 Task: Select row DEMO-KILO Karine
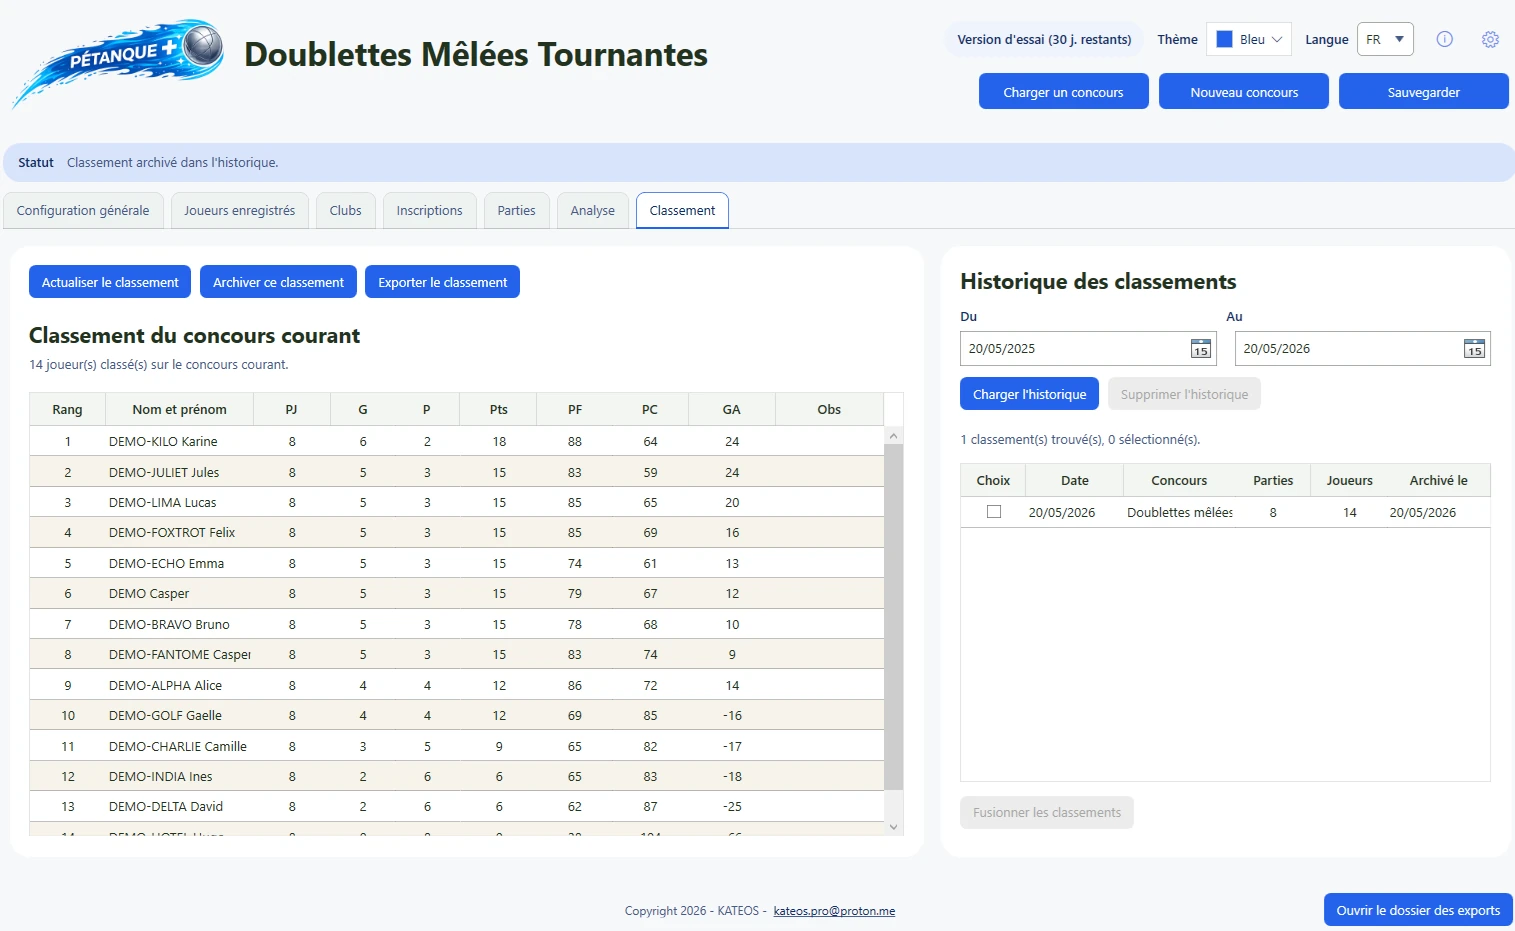[457, 441]
